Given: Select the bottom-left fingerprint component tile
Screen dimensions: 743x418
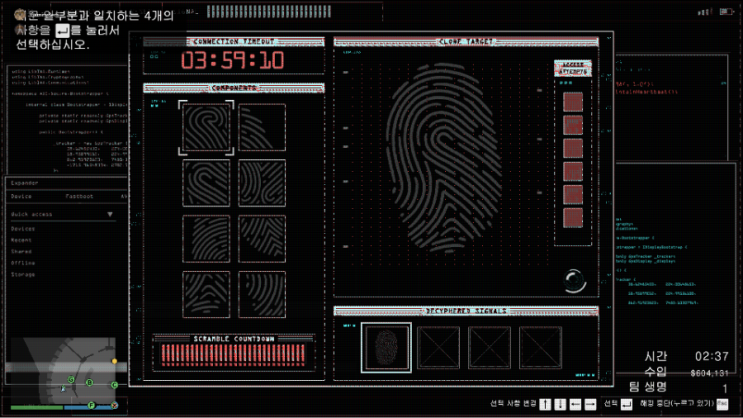Looking at the screenshot, I should click(x=206, y=294).
